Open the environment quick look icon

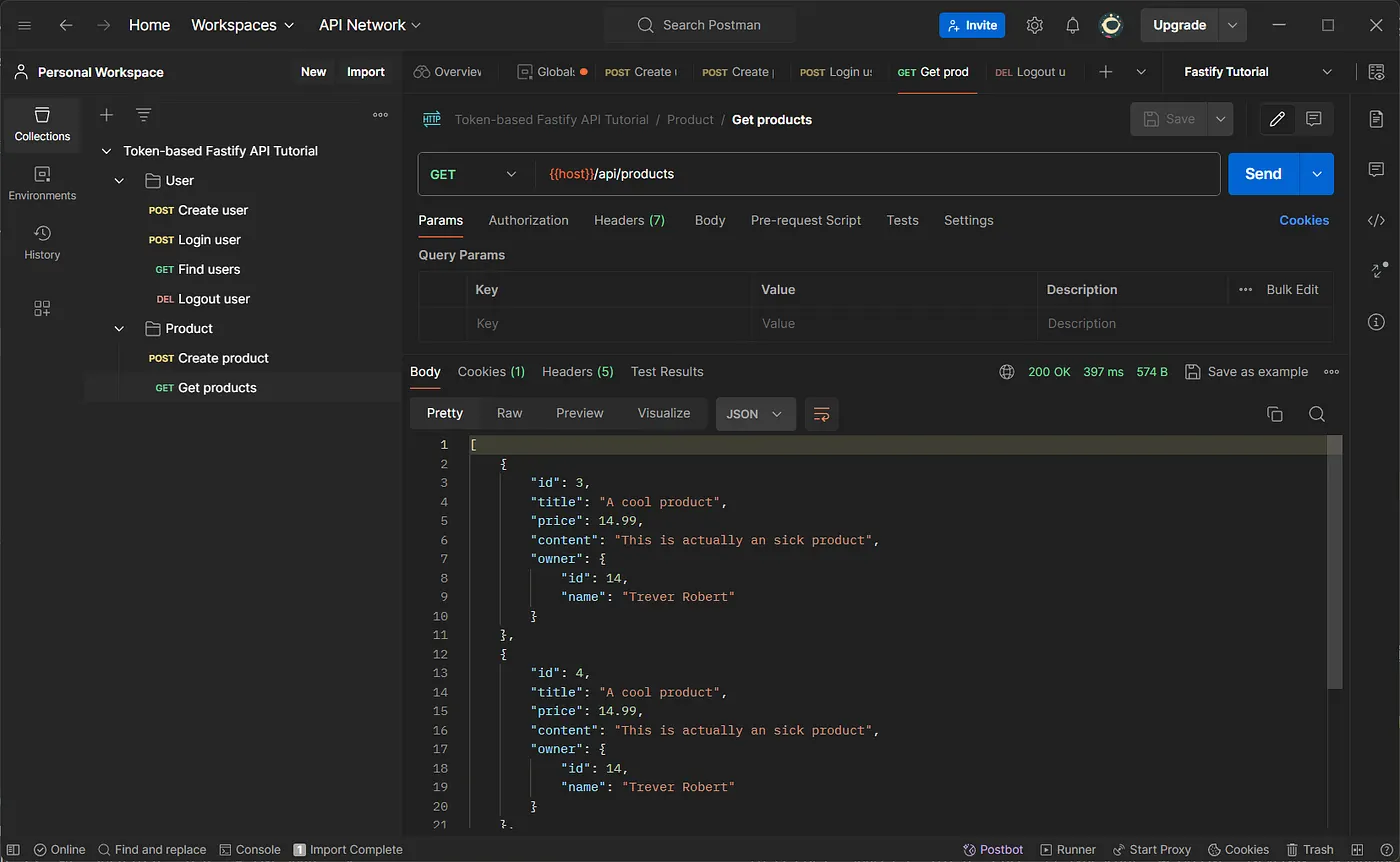[x=1376, y=72]
